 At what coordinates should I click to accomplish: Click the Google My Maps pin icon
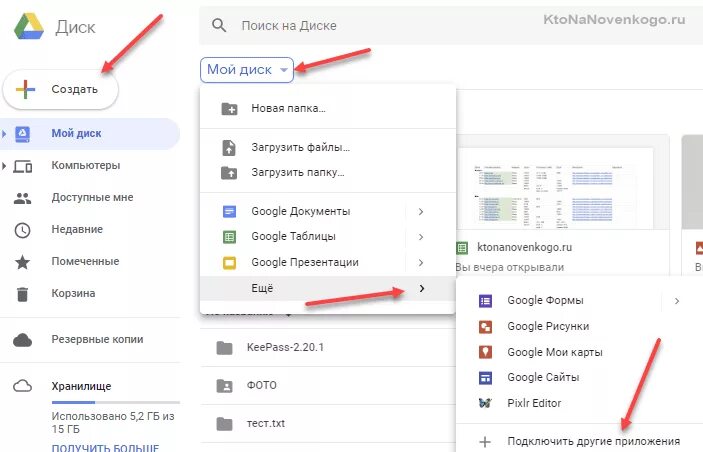point(485,352)
